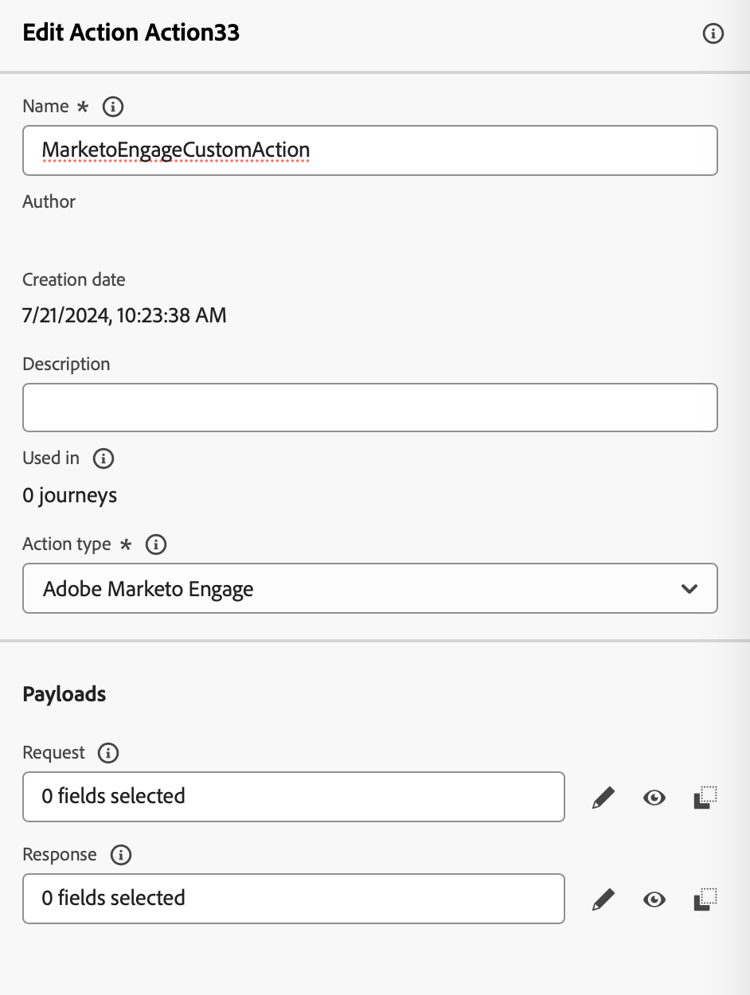Click the Action type dropdown chevron arrow
The width and height of the screenshot is (750, 995).
point(689,588)
